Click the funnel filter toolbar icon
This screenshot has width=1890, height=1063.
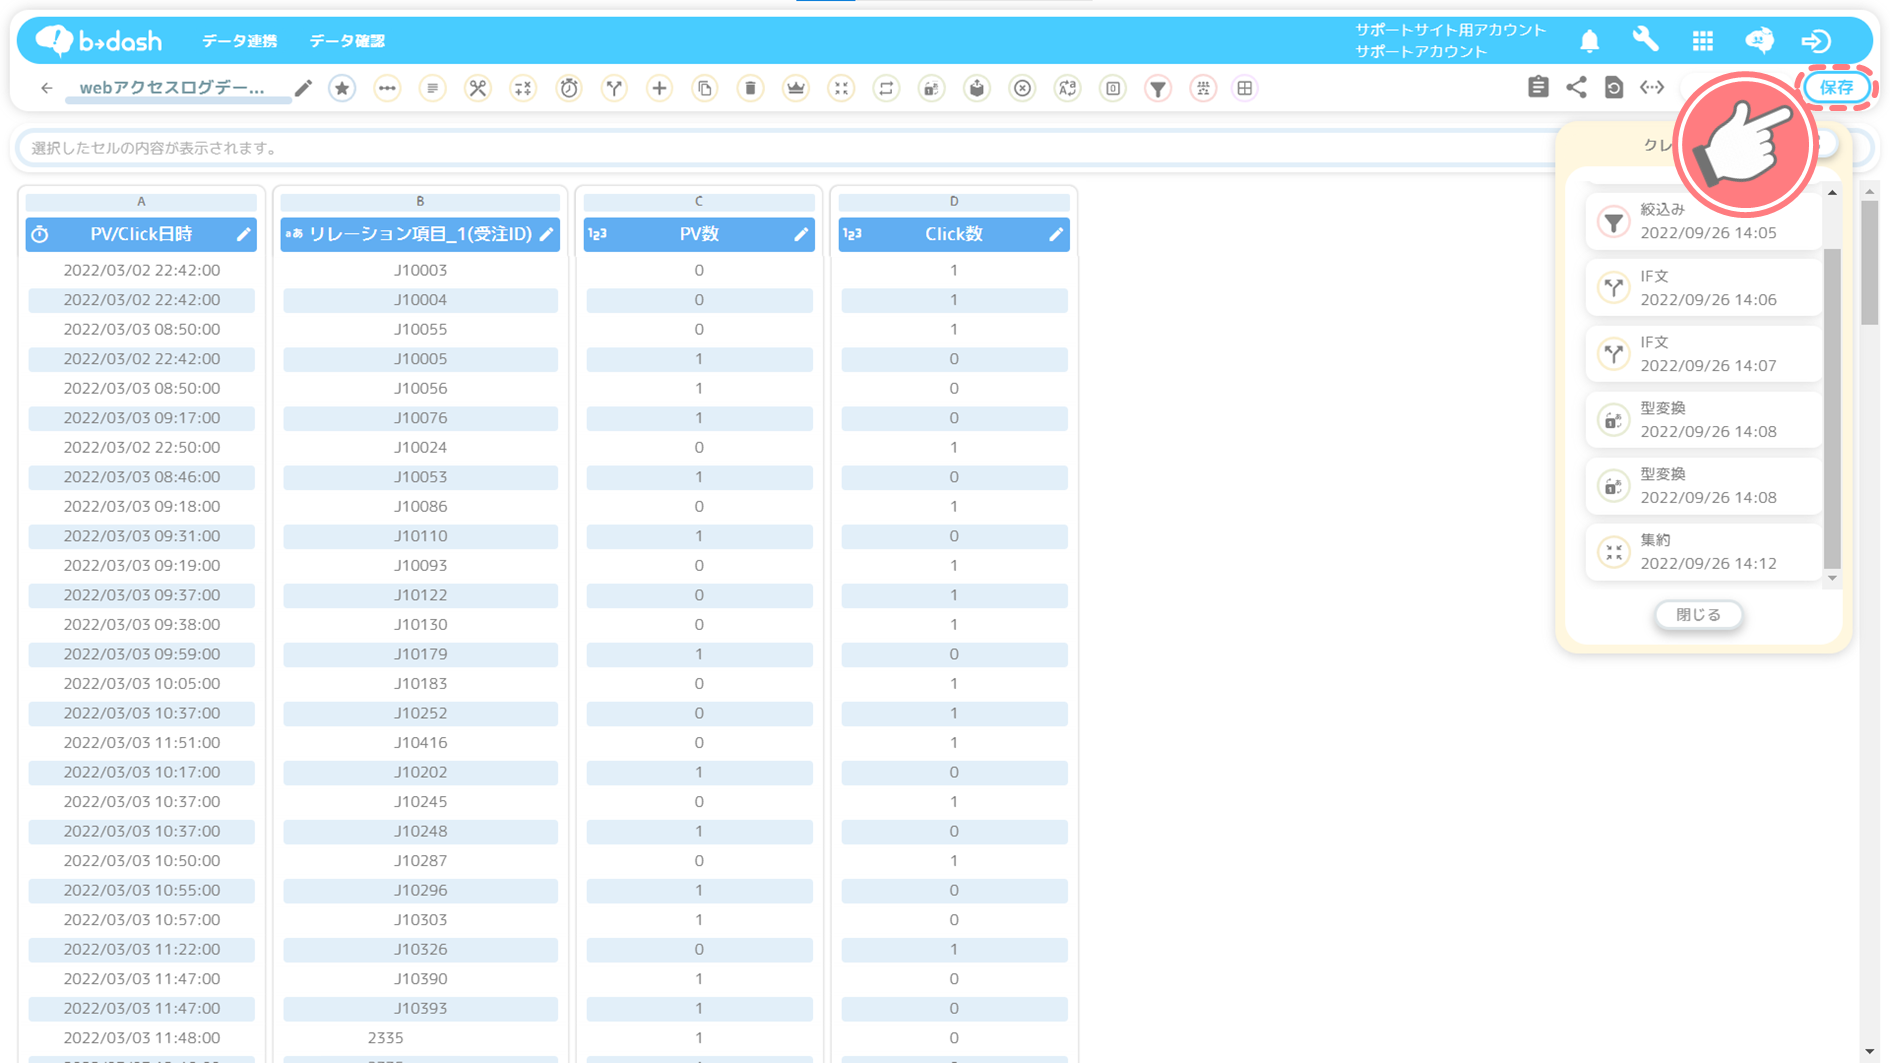tap(1158, 88)
